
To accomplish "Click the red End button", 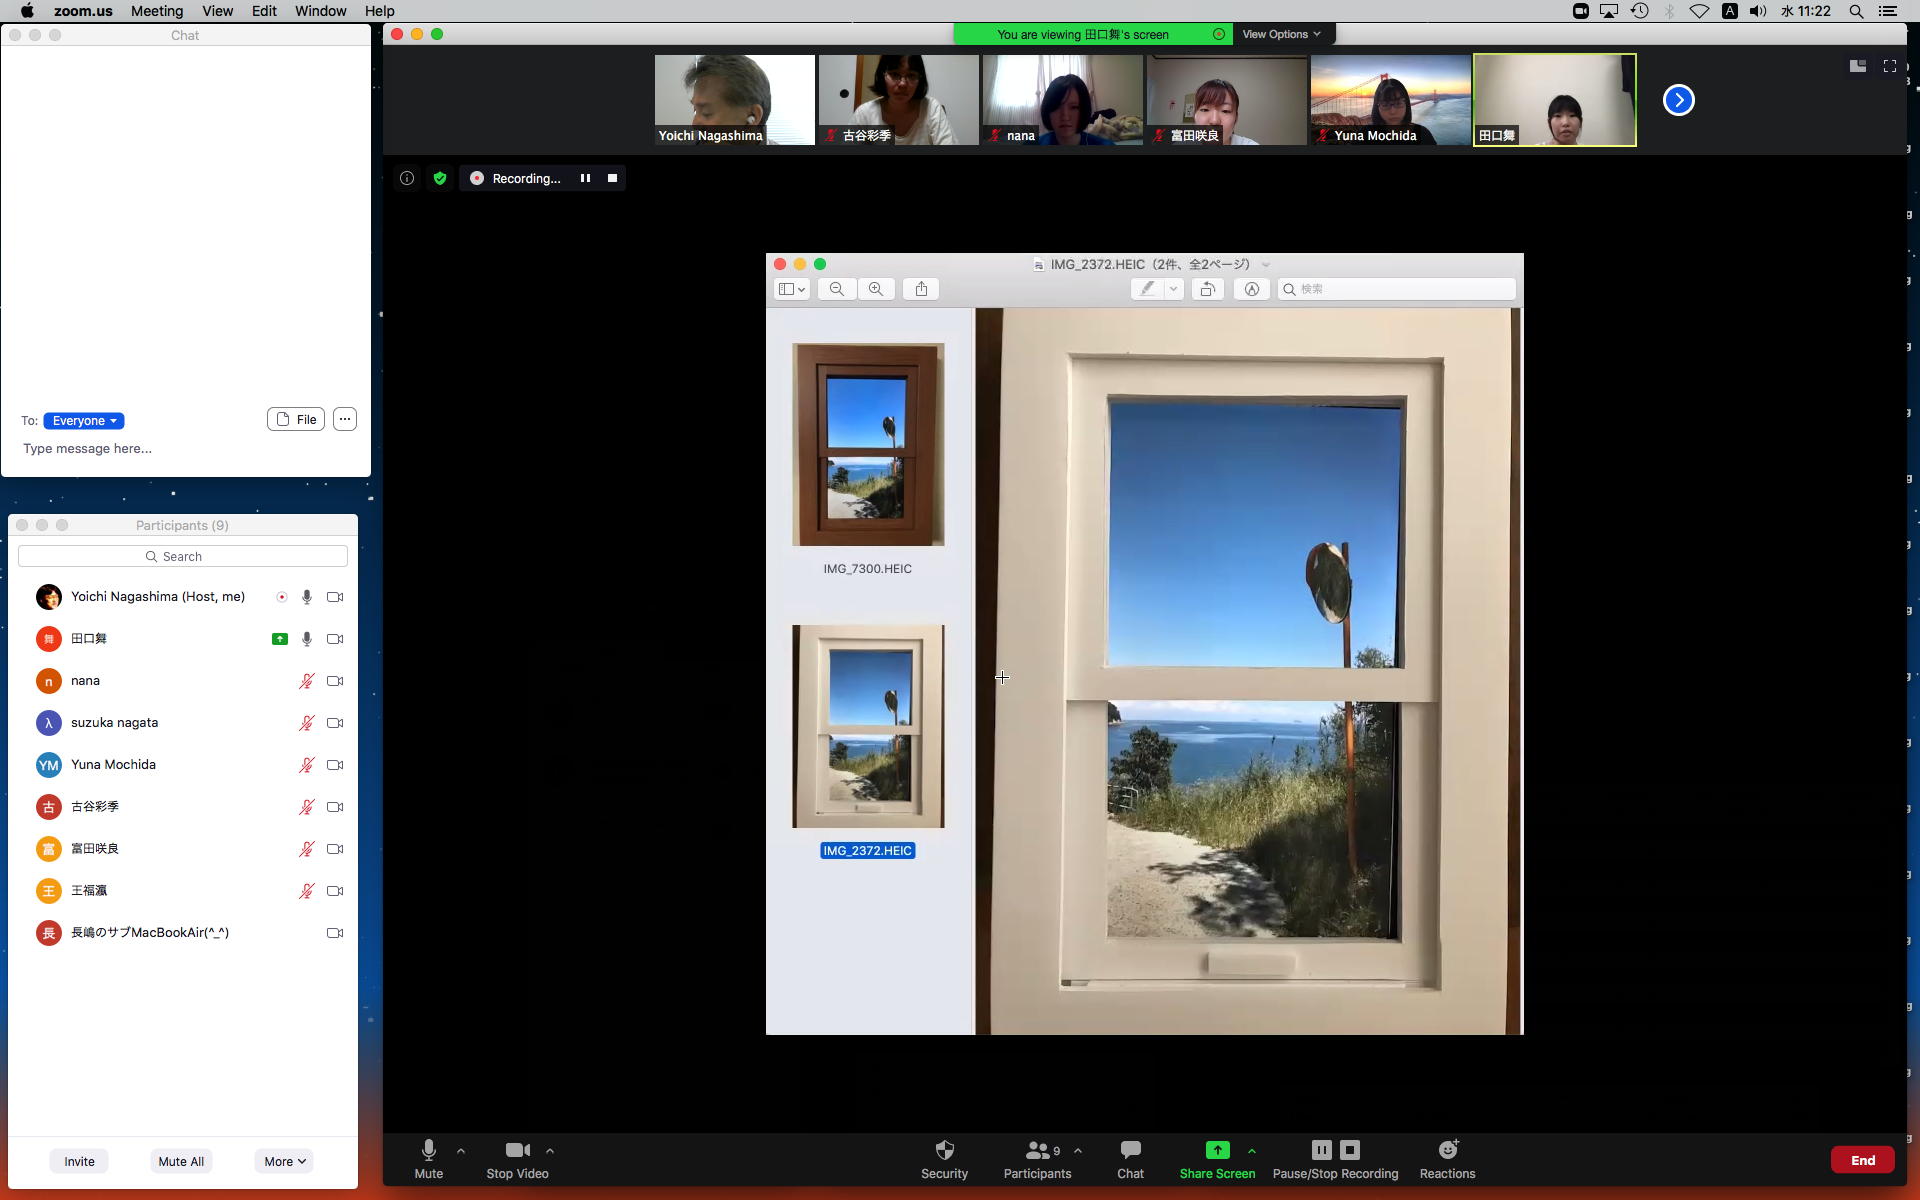I will [x=1862, y=1160].
